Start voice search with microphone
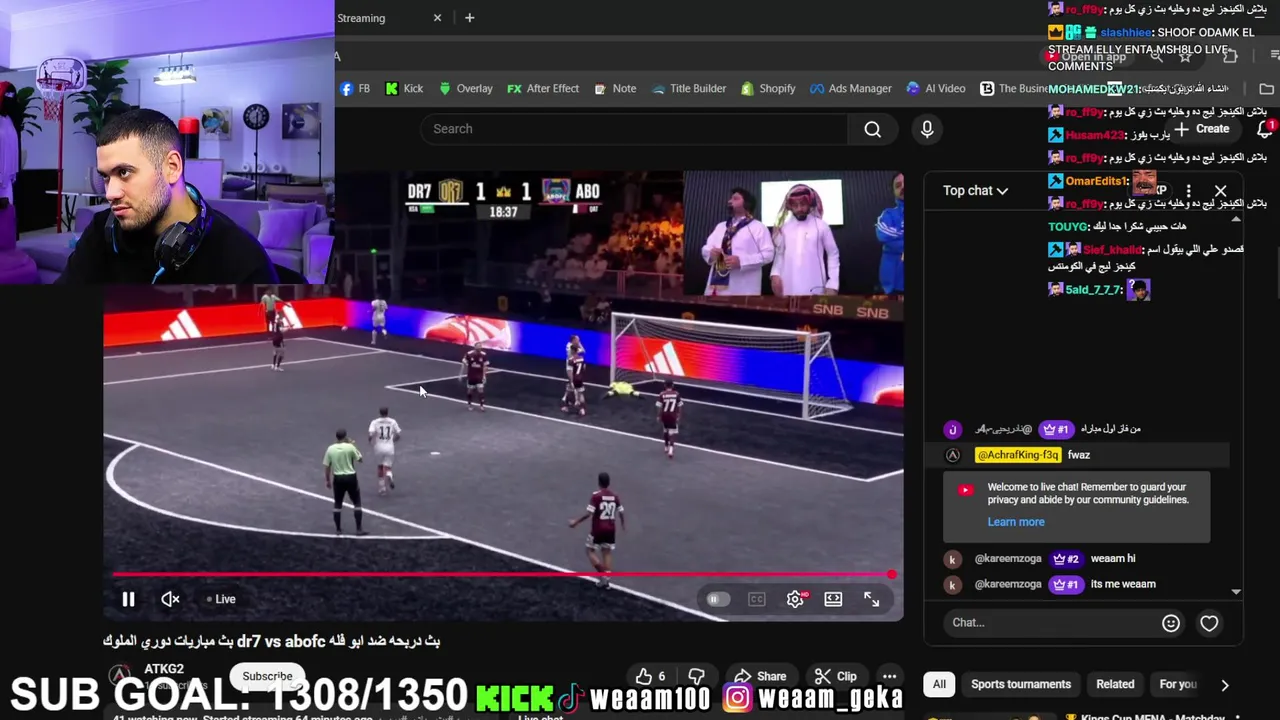The image size is (1280, 720). click(927, 129)
